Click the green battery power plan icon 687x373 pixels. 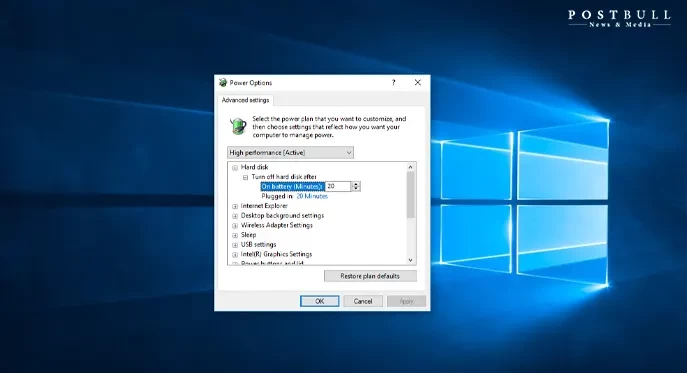tap(238, 126)
